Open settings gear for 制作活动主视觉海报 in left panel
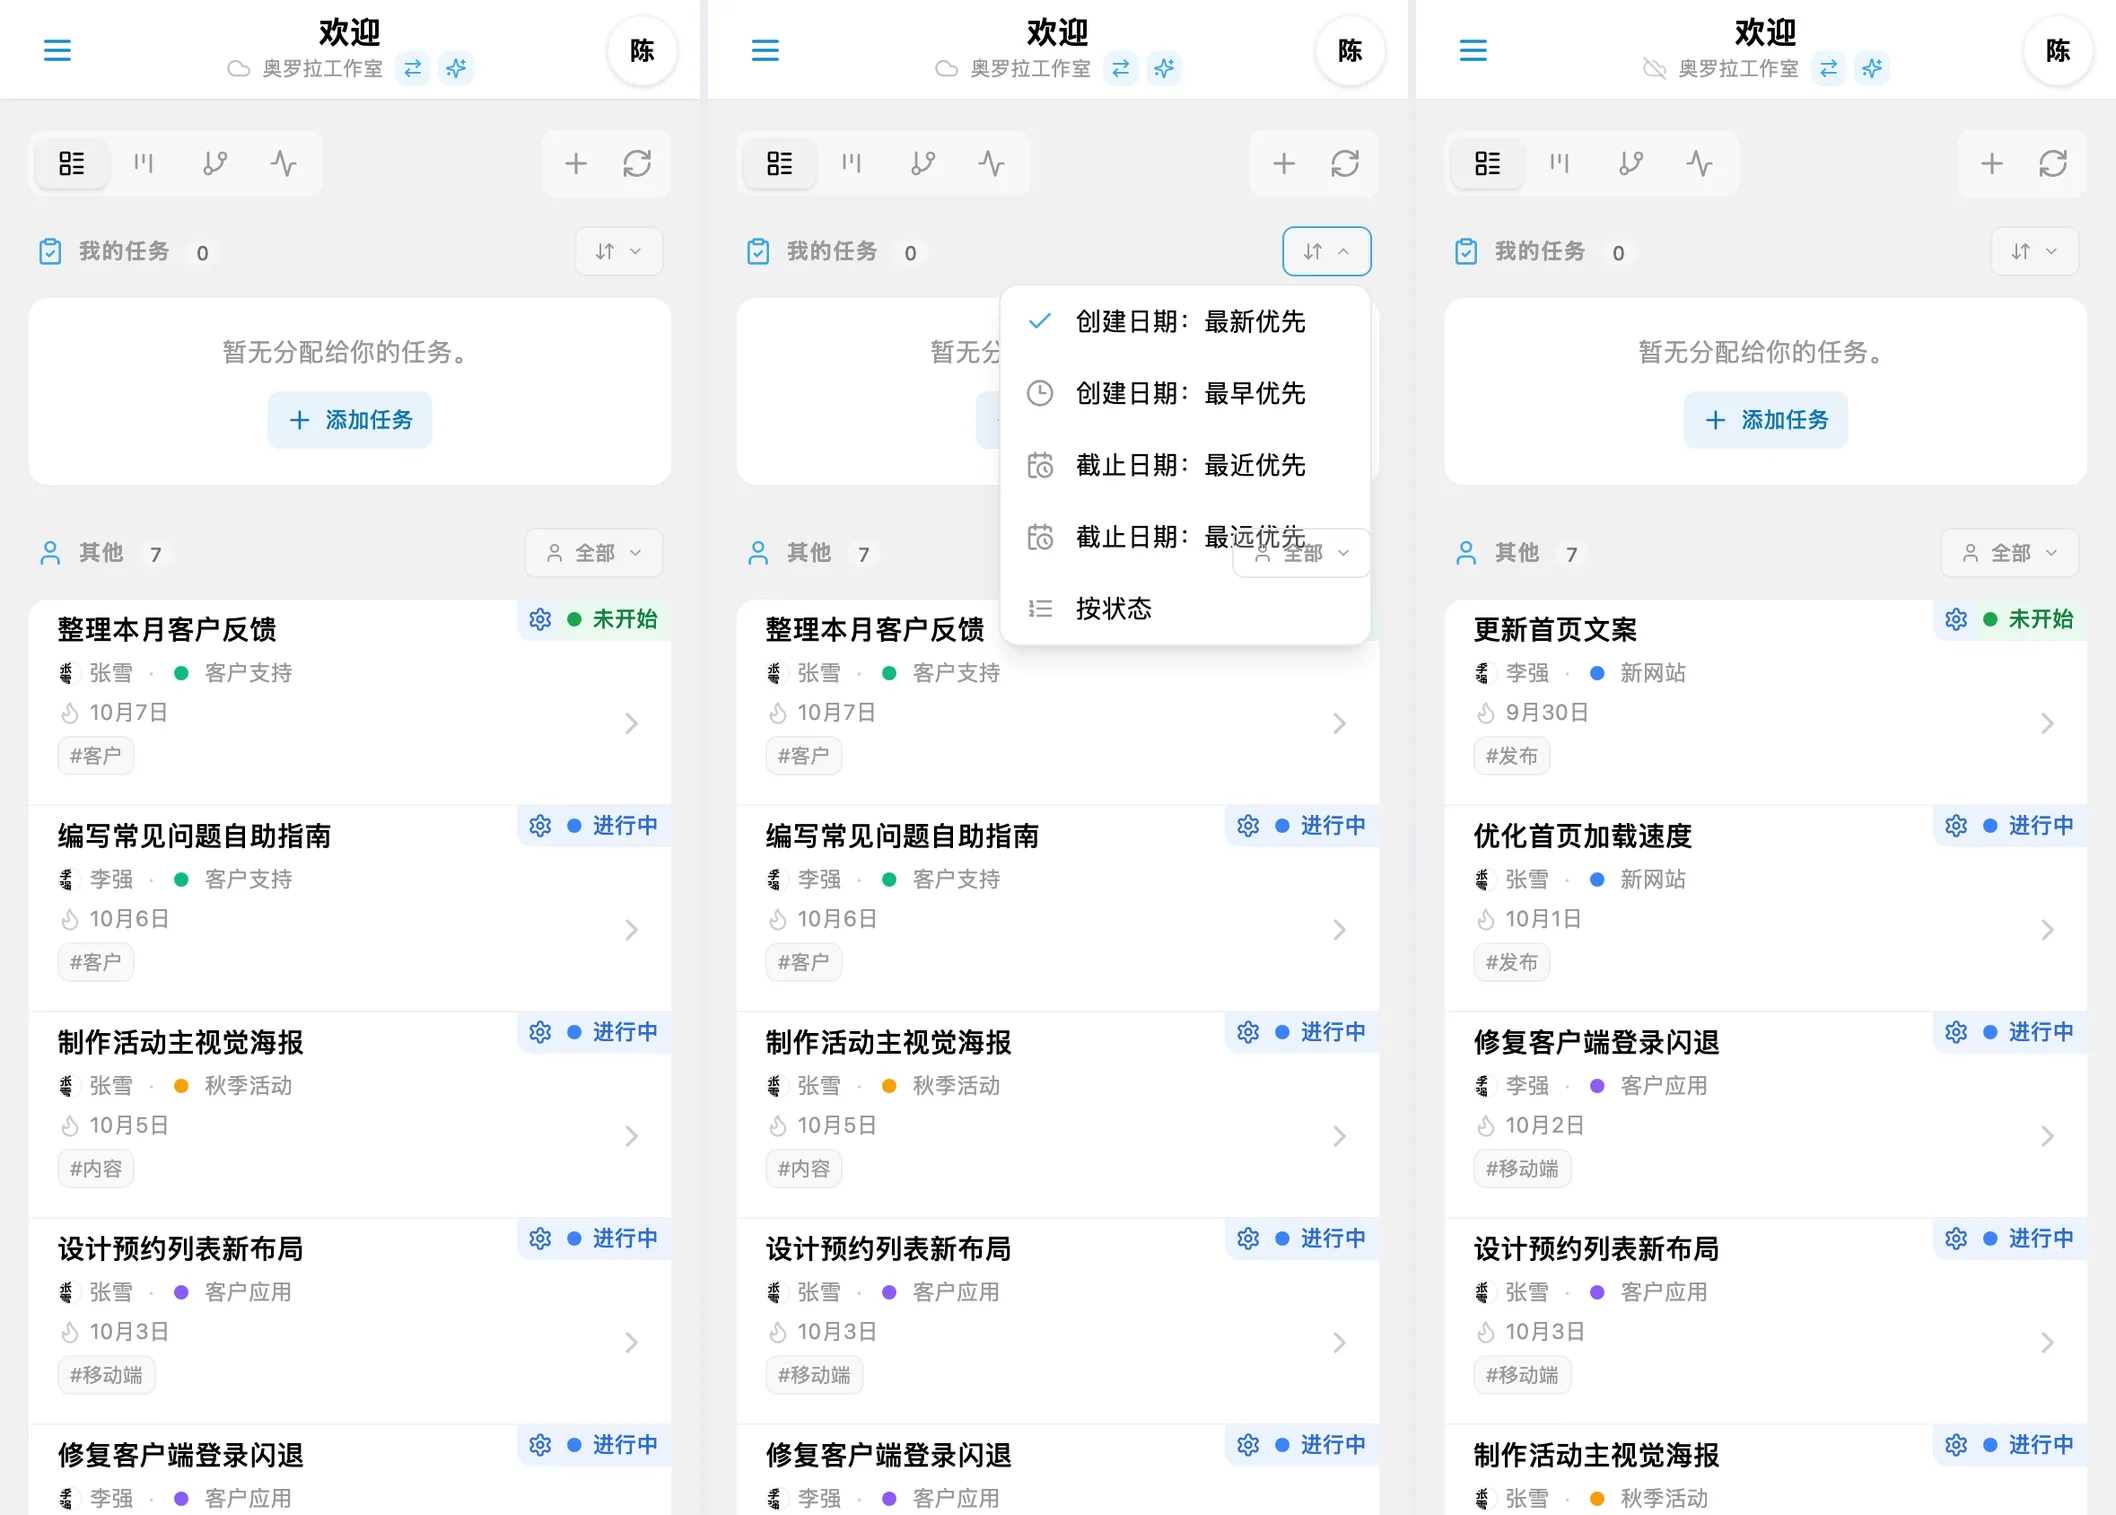This screenshot has height=1515, width=2116. click(540, 1032)
